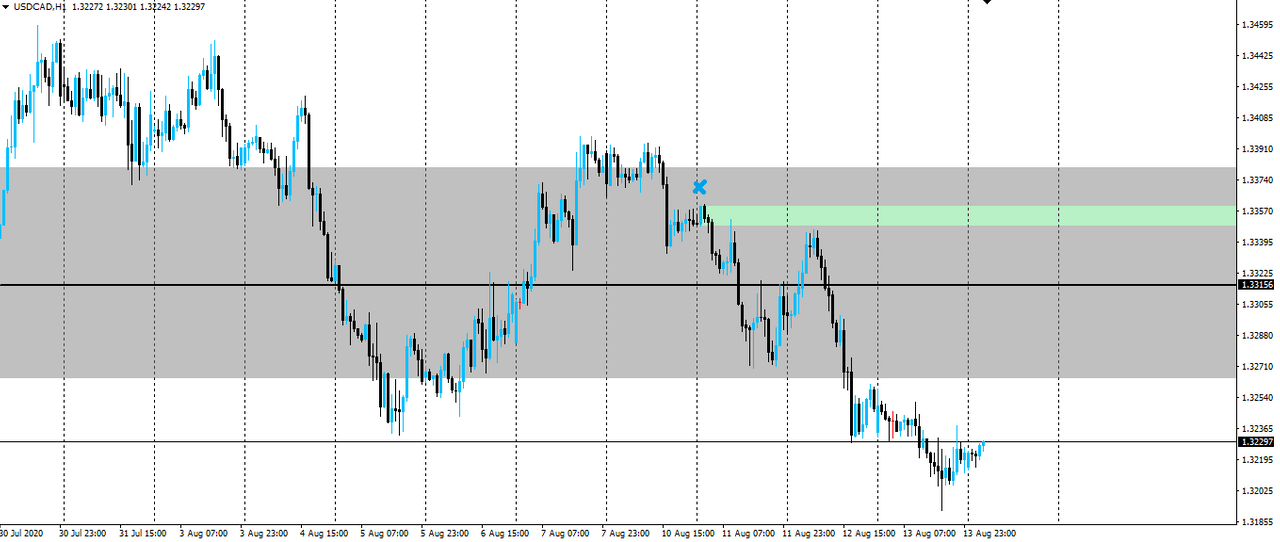The image size is (1280, 542).
Task: Click the USDCAD,H1 chart title
Action: point(40,6)
